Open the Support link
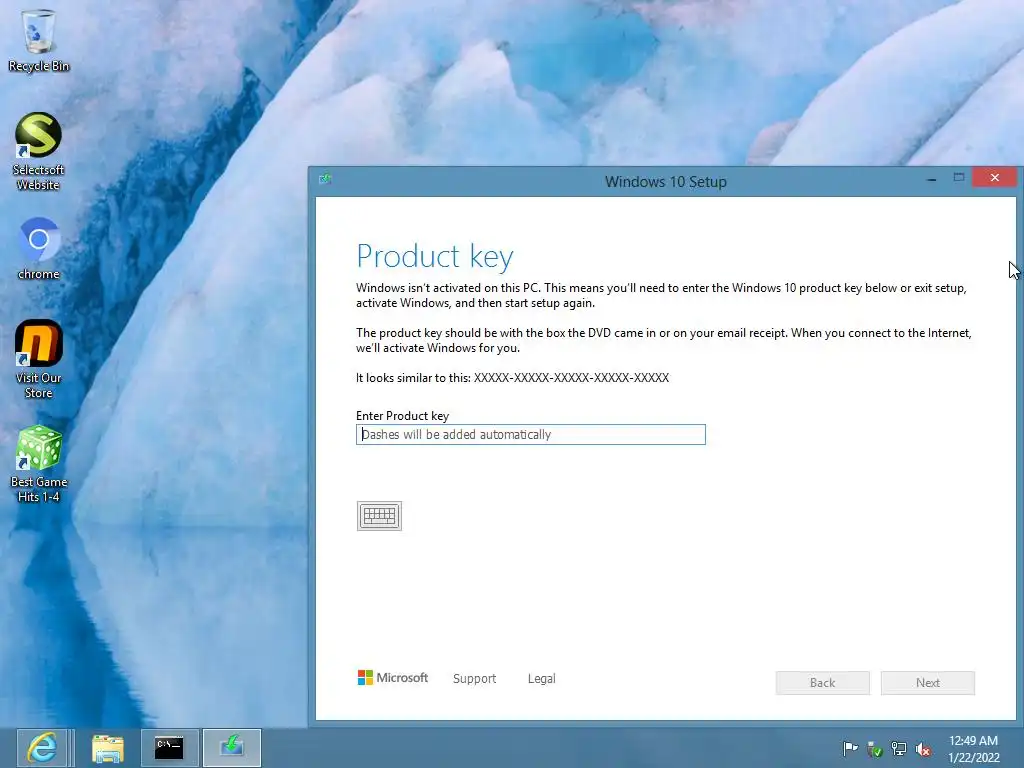 475,679
